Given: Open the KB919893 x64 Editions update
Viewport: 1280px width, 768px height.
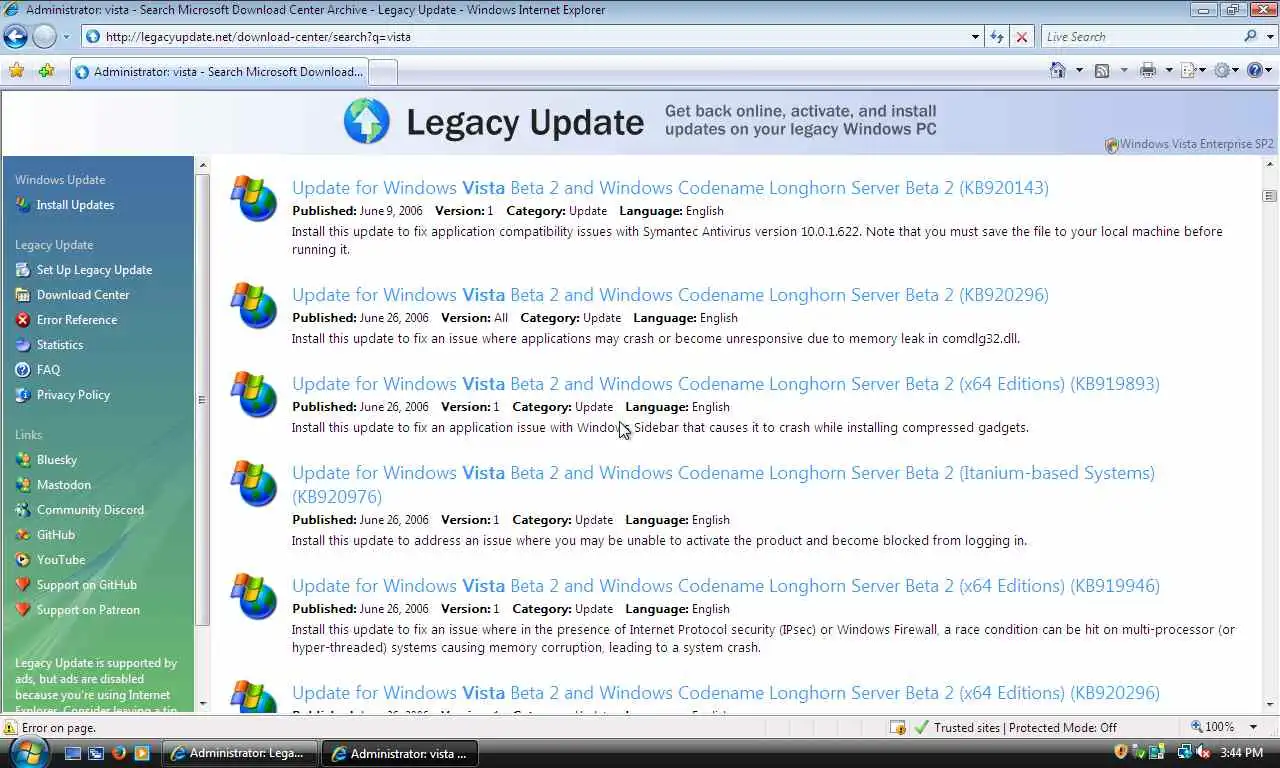Looking at the screenshot, I should [x=726, y=384].
